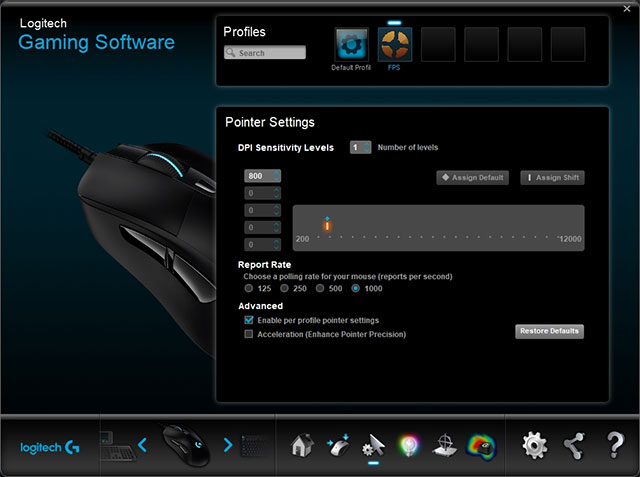Click the 800 DPI value stepper arrows
Viewport: 640px width, 477px height.
(x=276, y=176)
